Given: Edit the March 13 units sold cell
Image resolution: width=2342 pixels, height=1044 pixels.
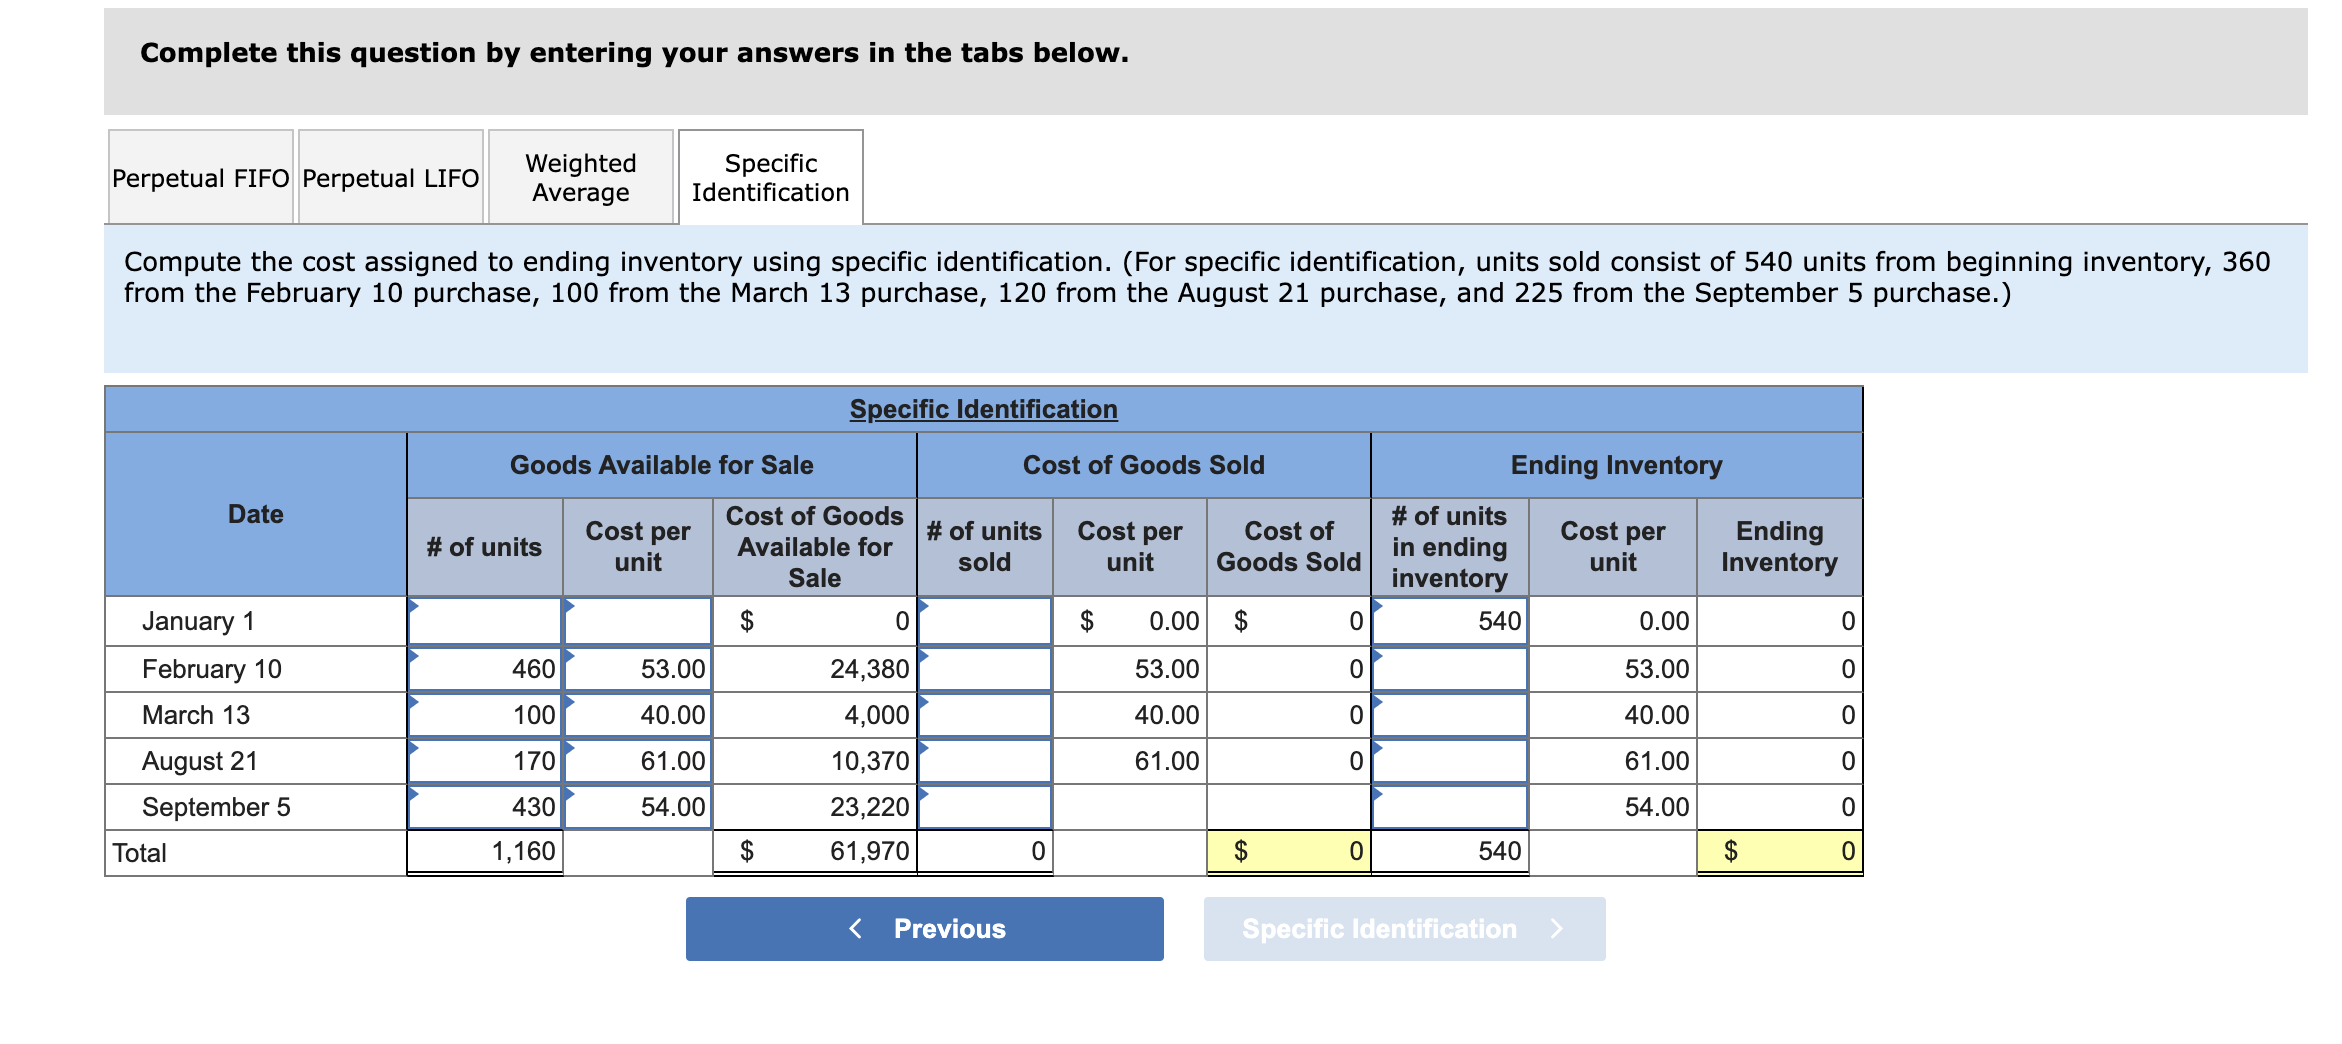Looking at the screenshot, I should click(984, 713).
